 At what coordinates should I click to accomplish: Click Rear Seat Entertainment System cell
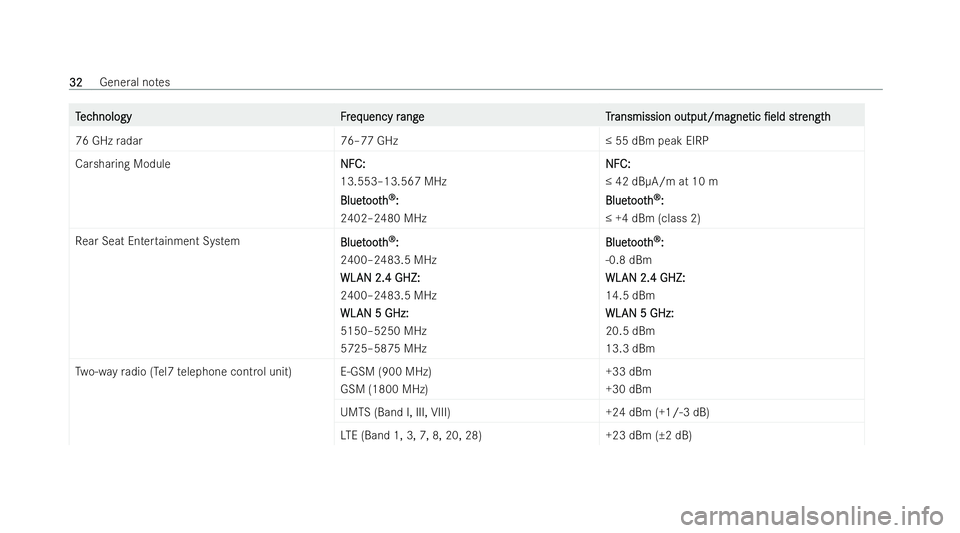click(x=157, y=240)
